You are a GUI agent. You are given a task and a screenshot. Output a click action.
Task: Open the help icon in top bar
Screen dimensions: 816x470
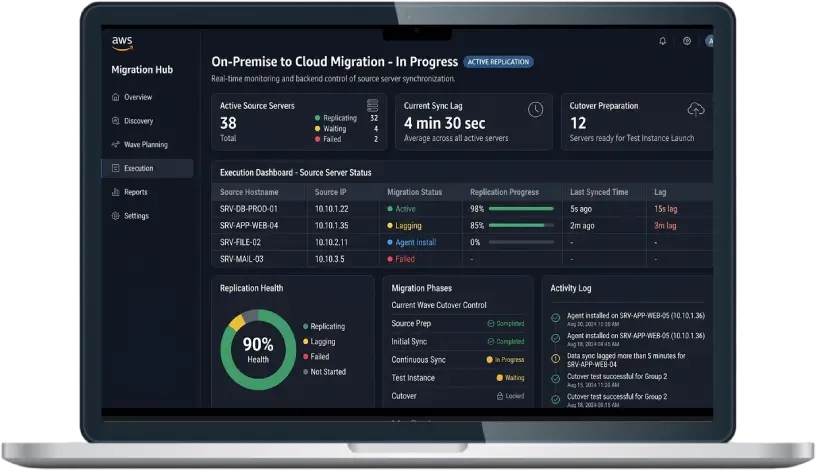pos(687,41)
